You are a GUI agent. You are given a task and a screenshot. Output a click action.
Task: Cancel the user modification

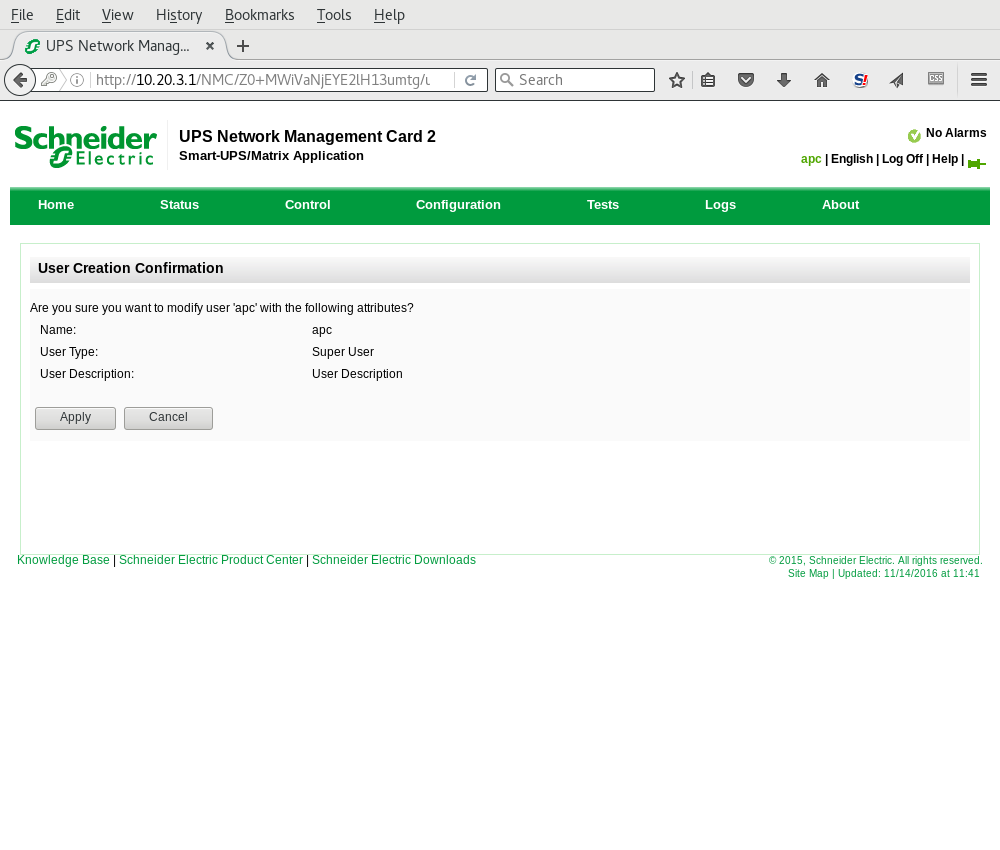[x=168, y=418]
